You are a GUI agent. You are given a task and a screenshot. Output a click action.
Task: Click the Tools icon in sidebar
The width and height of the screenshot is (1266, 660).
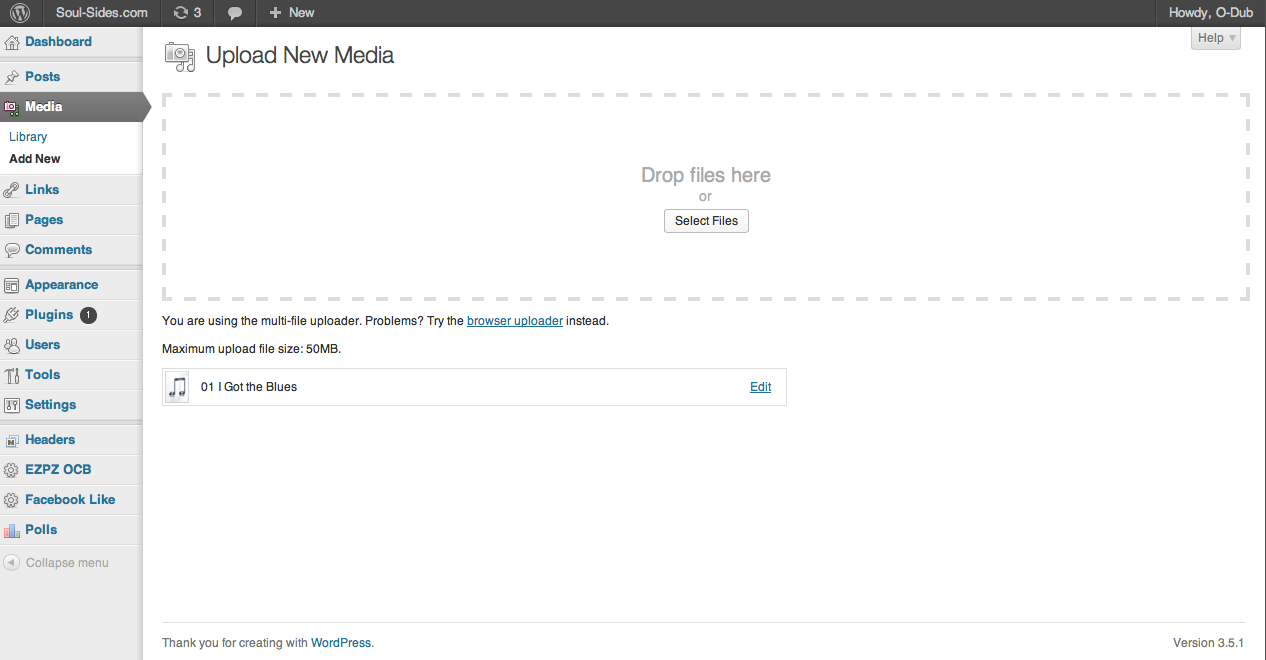(x=12, y=375)
